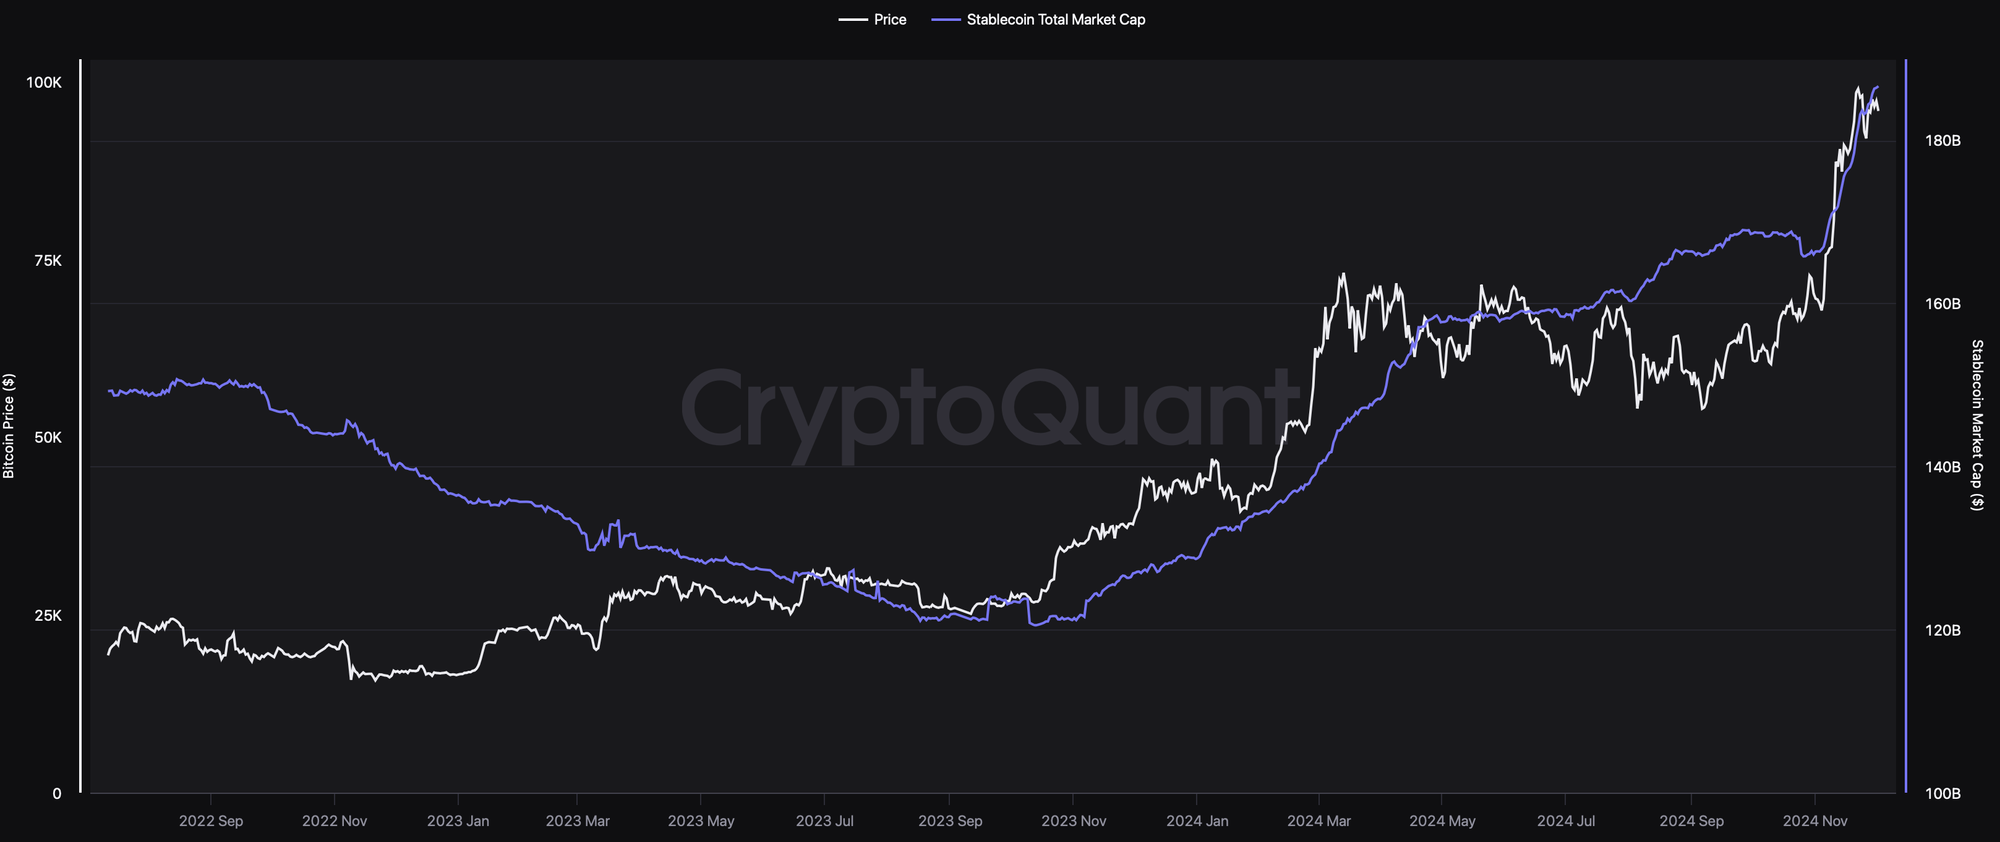This screenshot has width=2000, height=842.
Task: Select the 2023 Jan x-axis label
Action: point(458,821)
